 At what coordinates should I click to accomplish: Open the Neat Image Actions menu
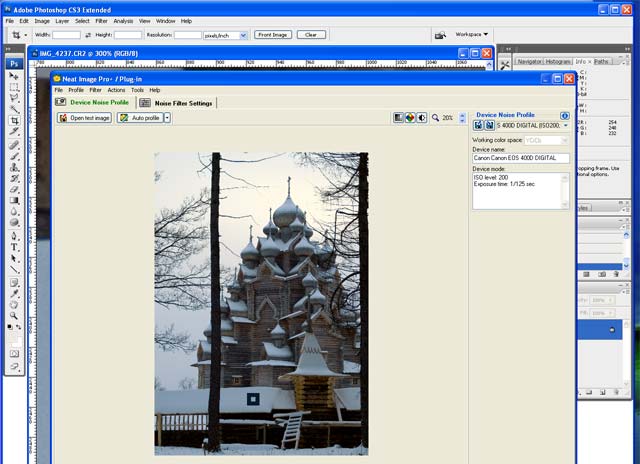click(x=116, y=90)
